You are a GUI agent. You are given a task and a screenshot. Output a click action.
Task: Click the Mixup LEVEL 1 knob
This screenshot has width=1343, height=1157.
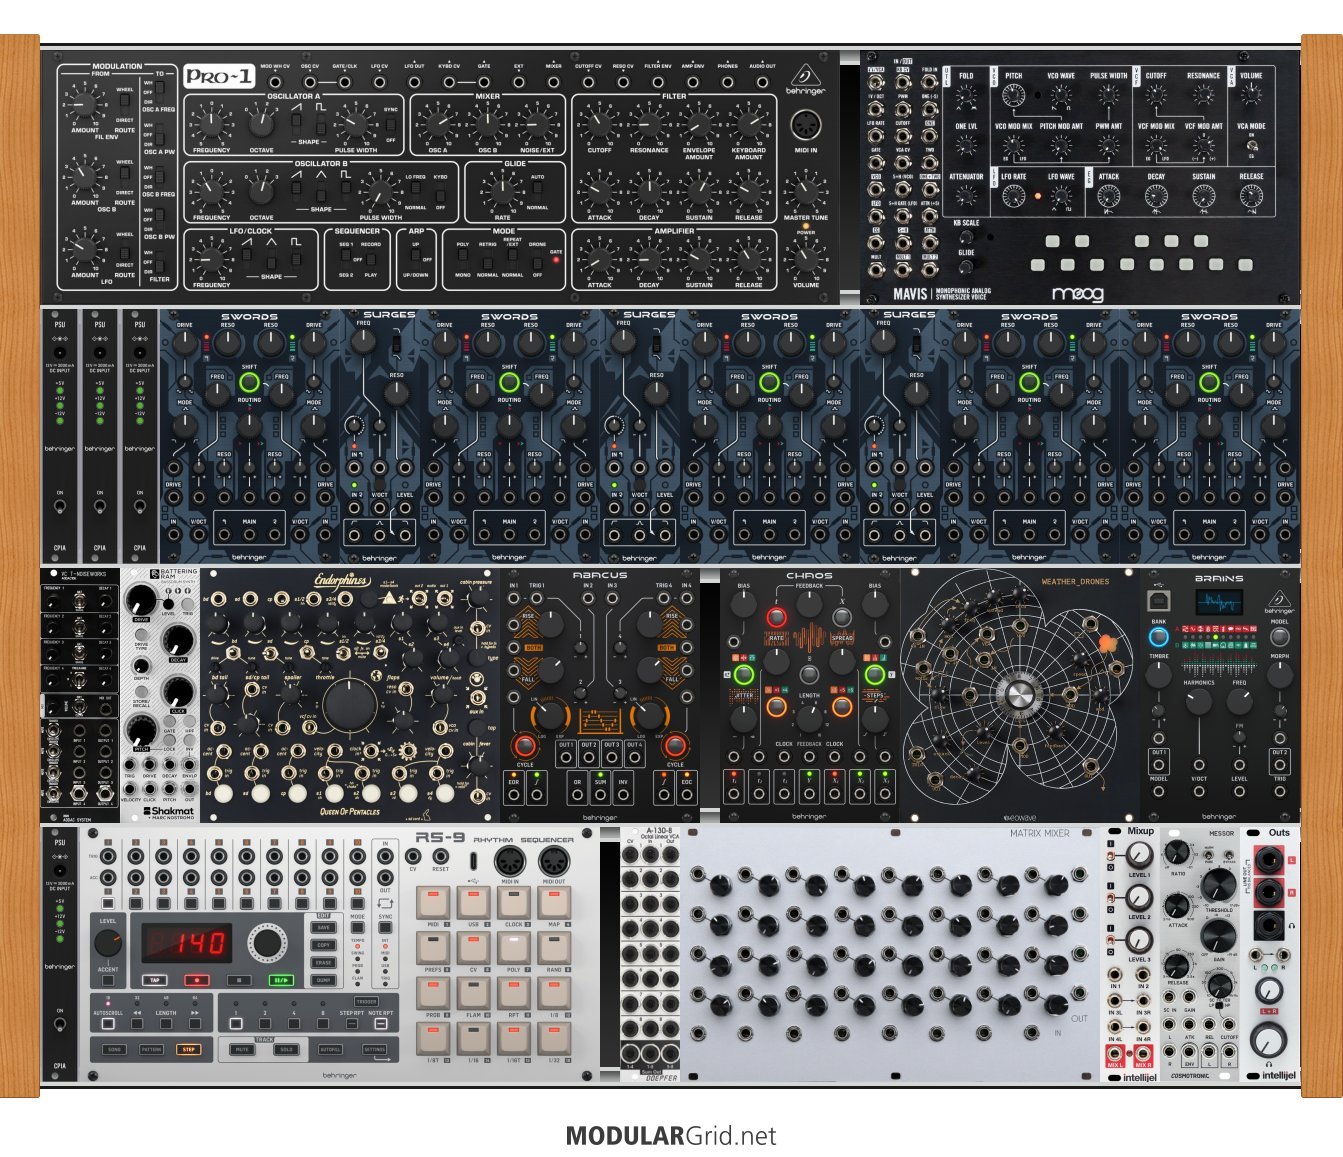[1139, 856]
